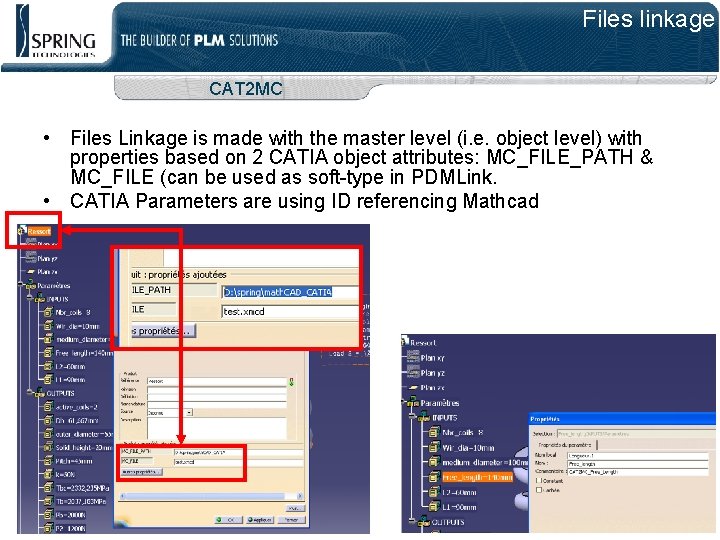720x540 pixels.
Task: Click Nbr_coils parameter icon in left tree
Action: [x=48, y=312]
